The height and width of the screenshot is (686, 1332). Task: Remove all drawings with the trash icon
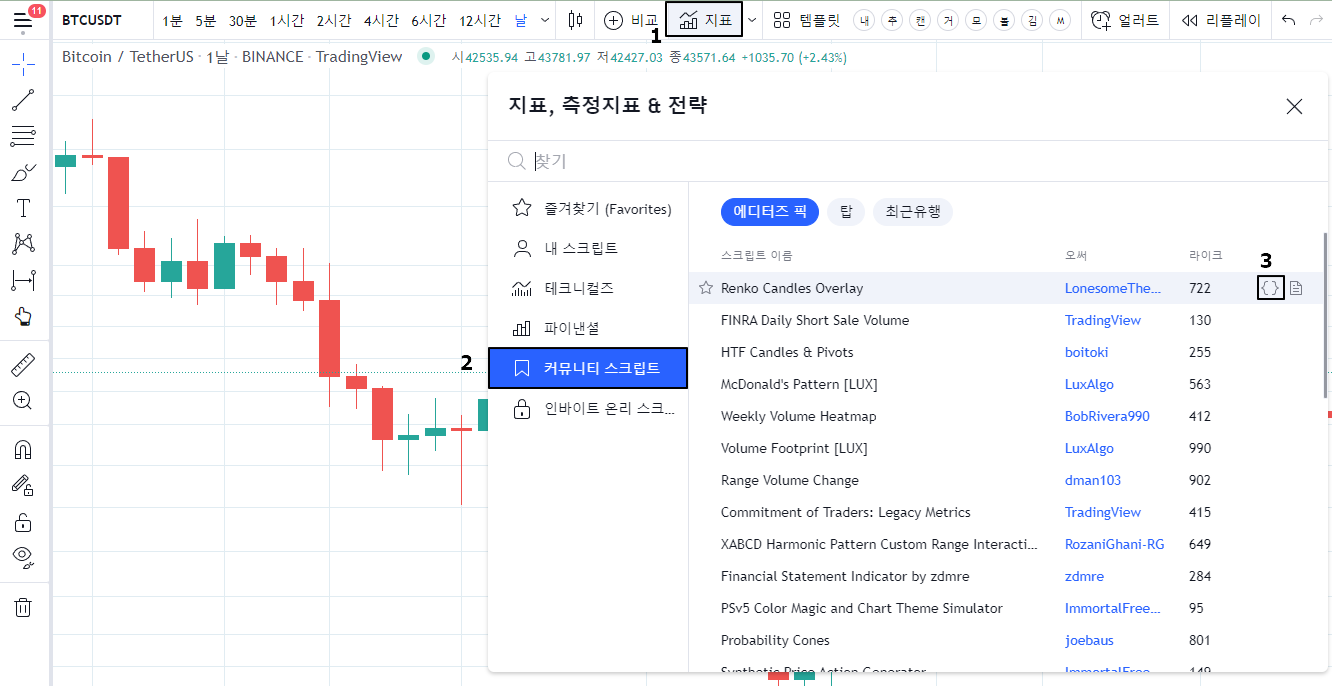pos(23,607)
